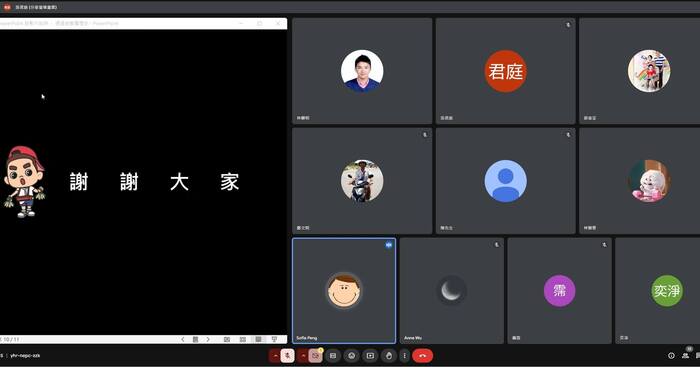Open slide list icon between slide arrows
This screenshot has width=700, height=367.
point(196,339)
